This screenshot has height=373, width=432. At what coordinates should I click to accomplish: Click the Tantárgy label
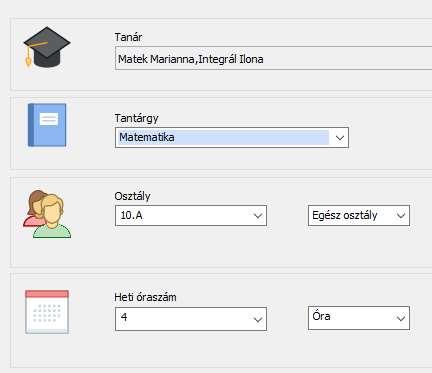pos(136,118)
